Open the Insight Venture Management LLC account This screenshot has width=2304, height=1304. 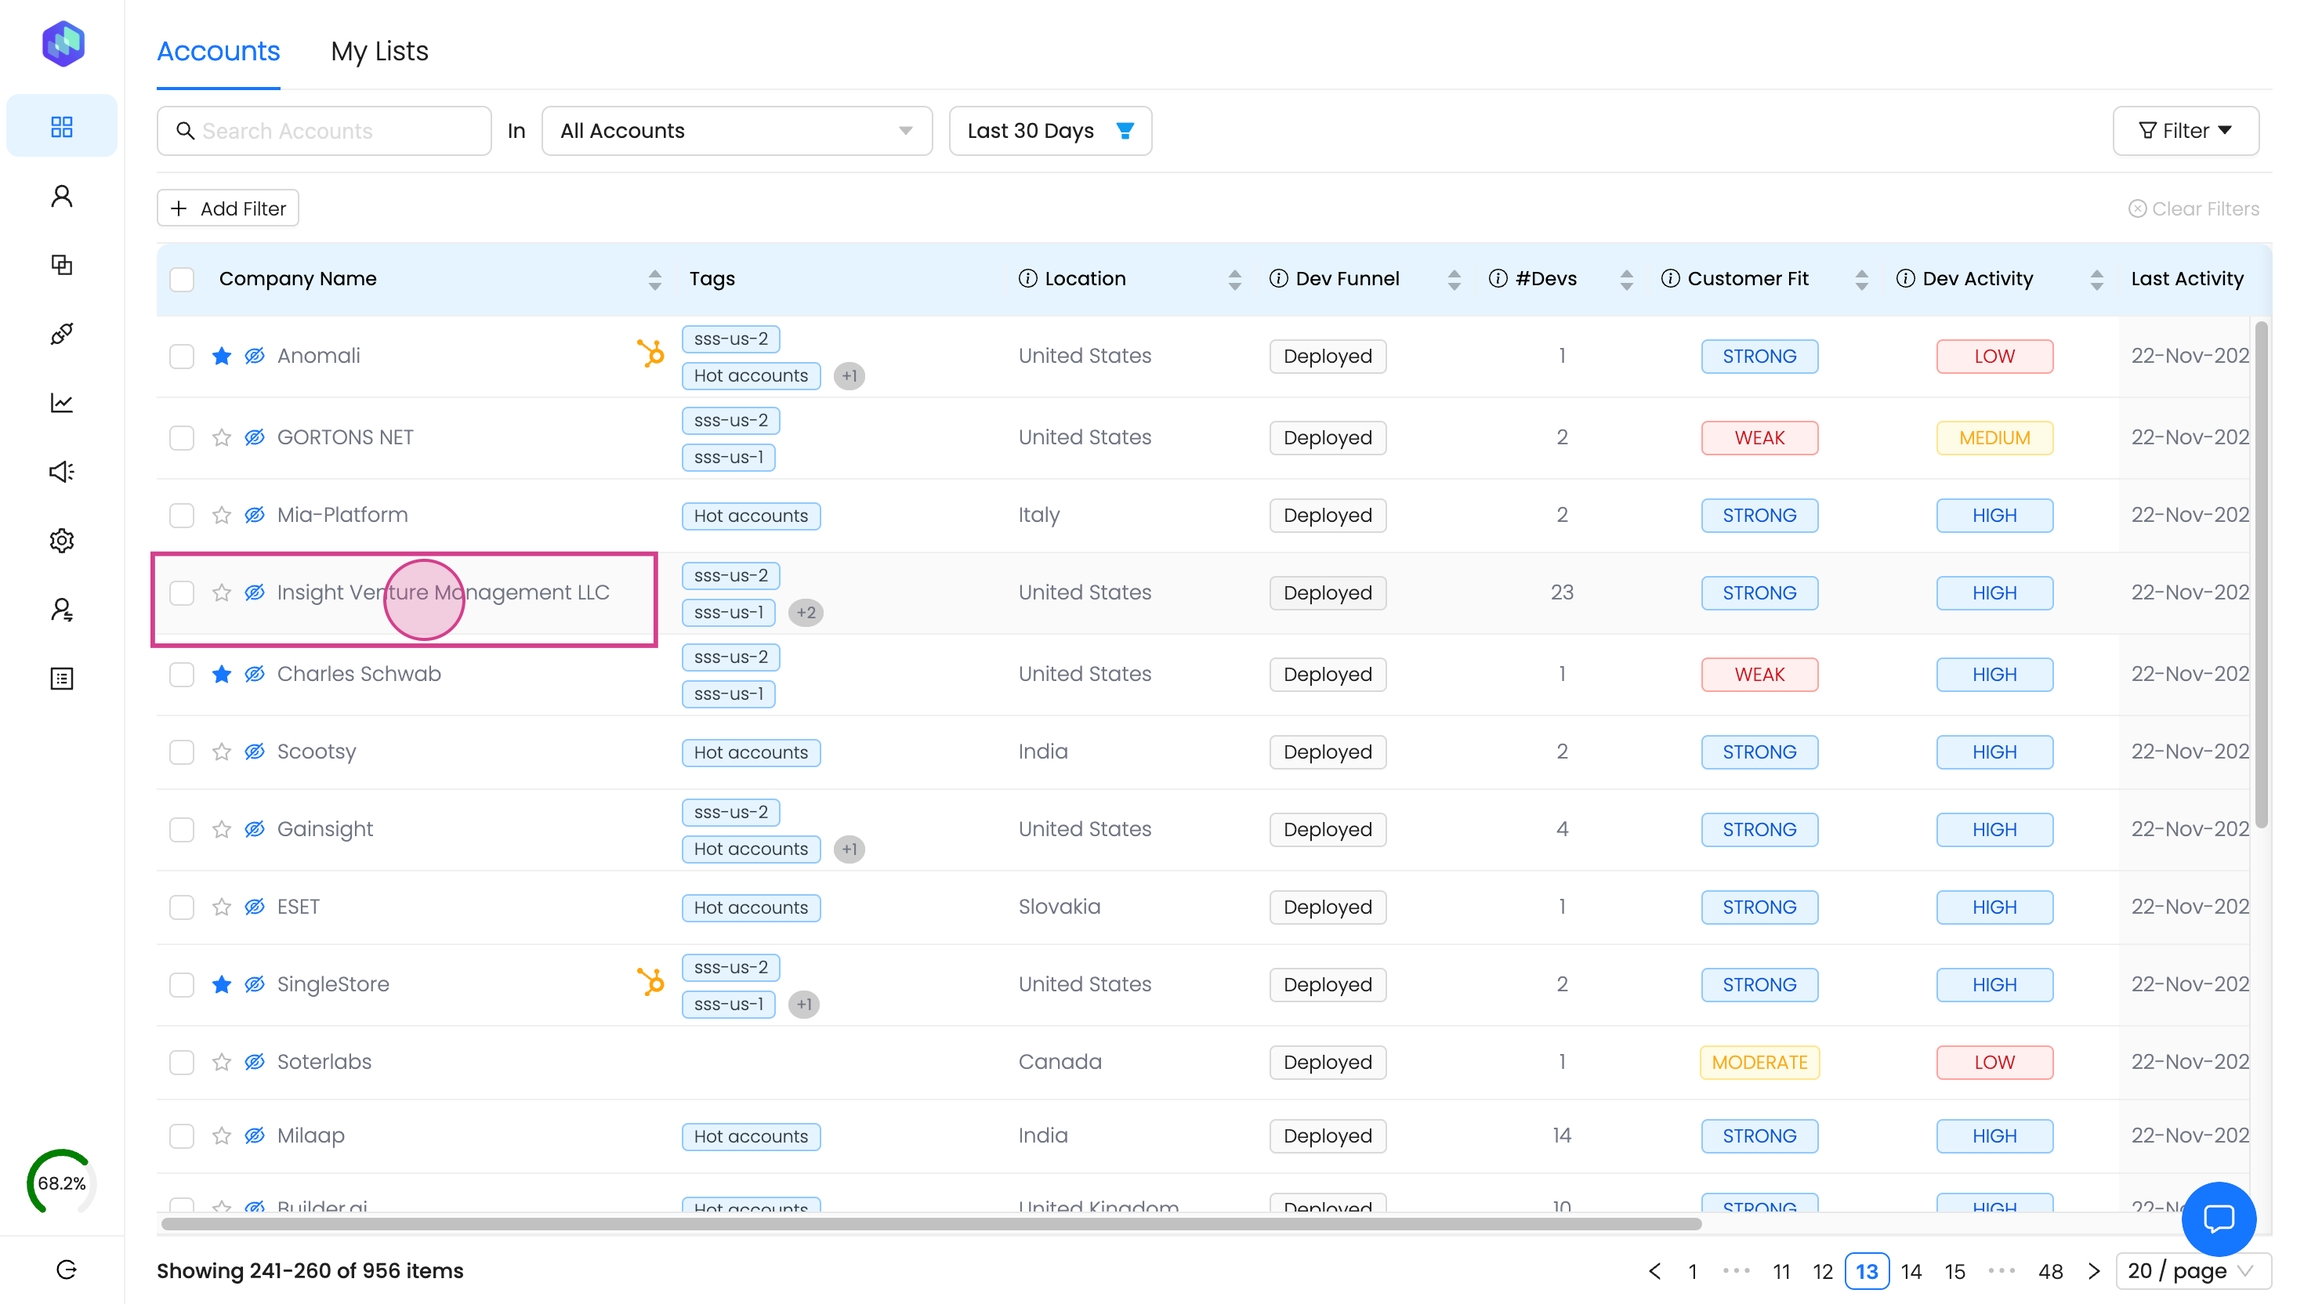[442, 593]
